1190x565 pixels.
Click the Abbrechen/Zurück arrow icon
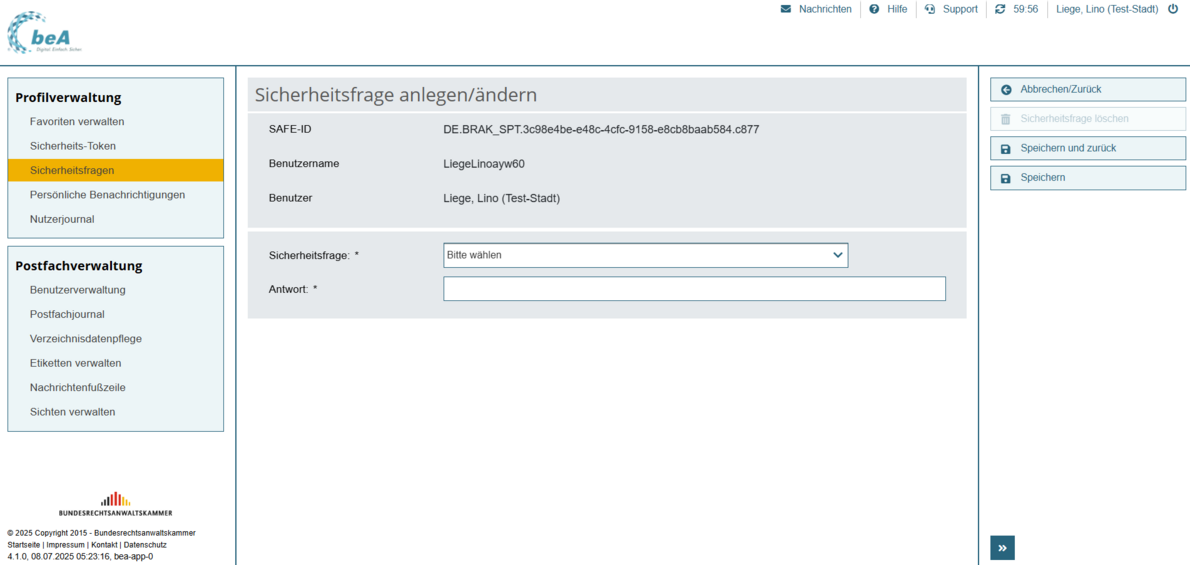1006,90
